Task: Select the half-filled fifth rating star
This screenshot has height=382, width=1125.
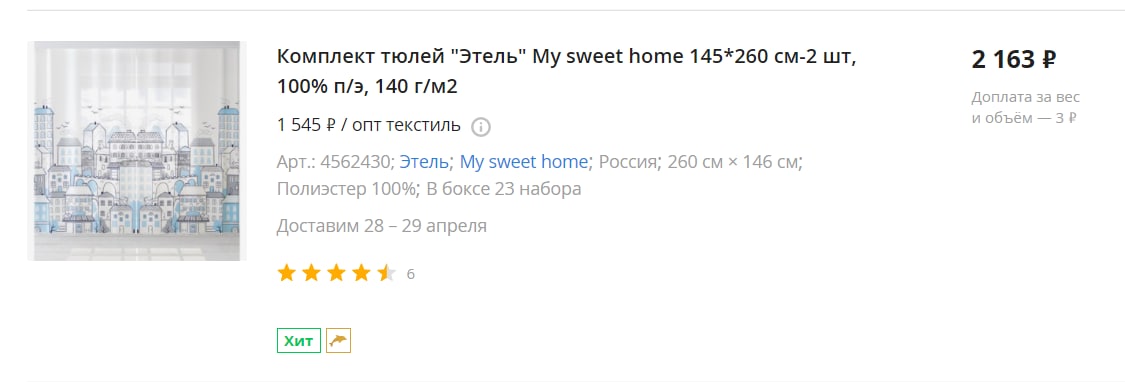Action: pyautogui.click(x=386, y=273)
